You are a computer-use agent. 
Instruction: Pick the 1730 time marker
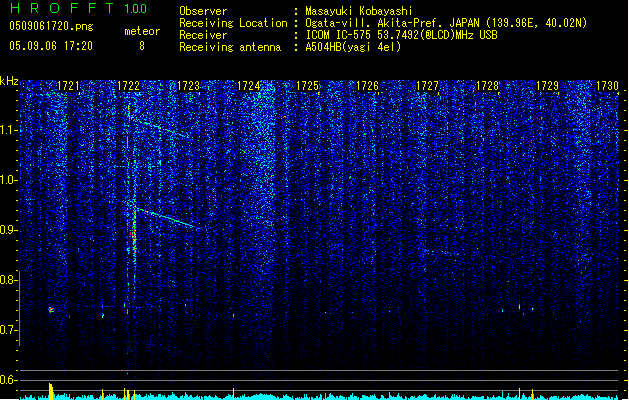coord(607,86)
